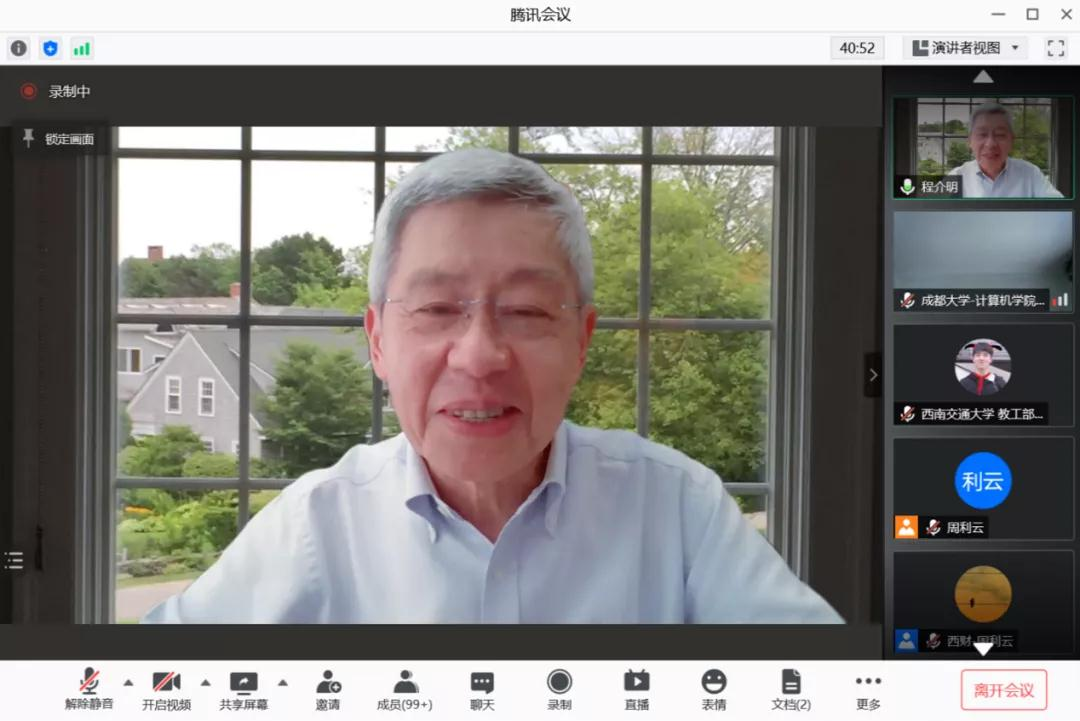Click 离开会议 to leave meeting
Image resolution: width=1080 pixels, height=721 pixels.
tap(1003, 690)
